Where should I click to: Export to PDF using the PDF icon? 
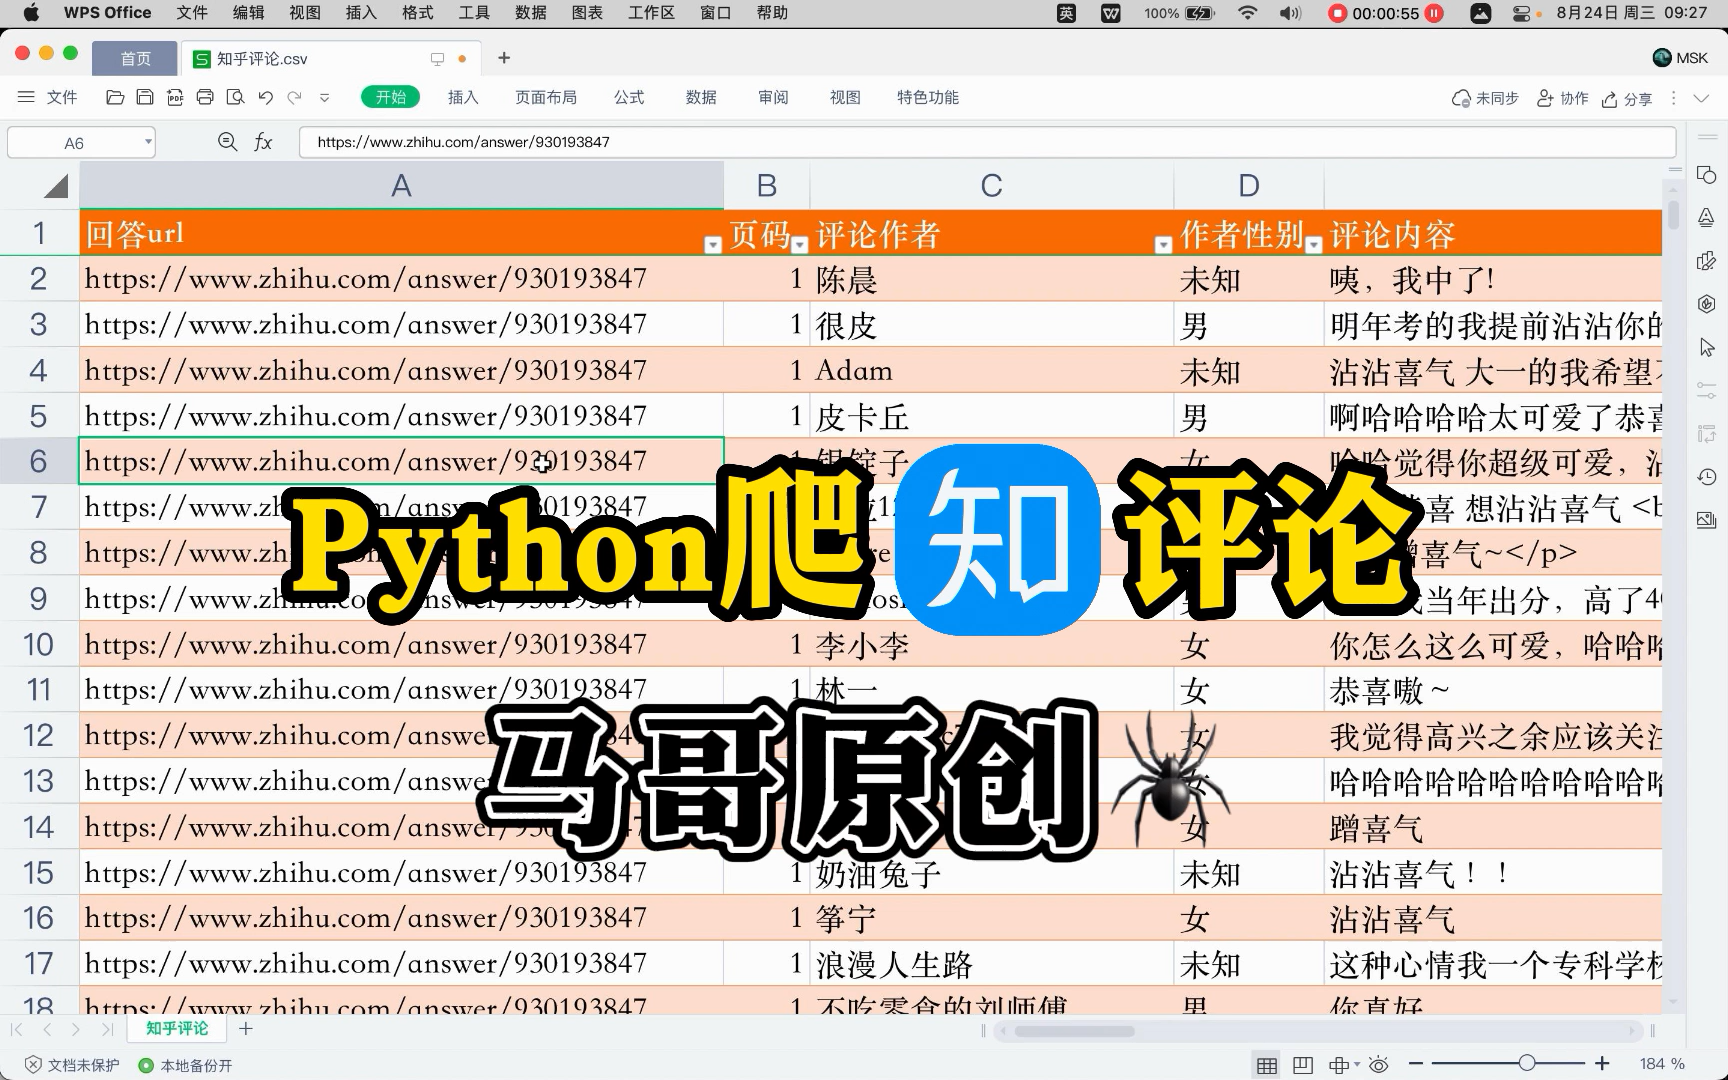click(x=175, y=97)
